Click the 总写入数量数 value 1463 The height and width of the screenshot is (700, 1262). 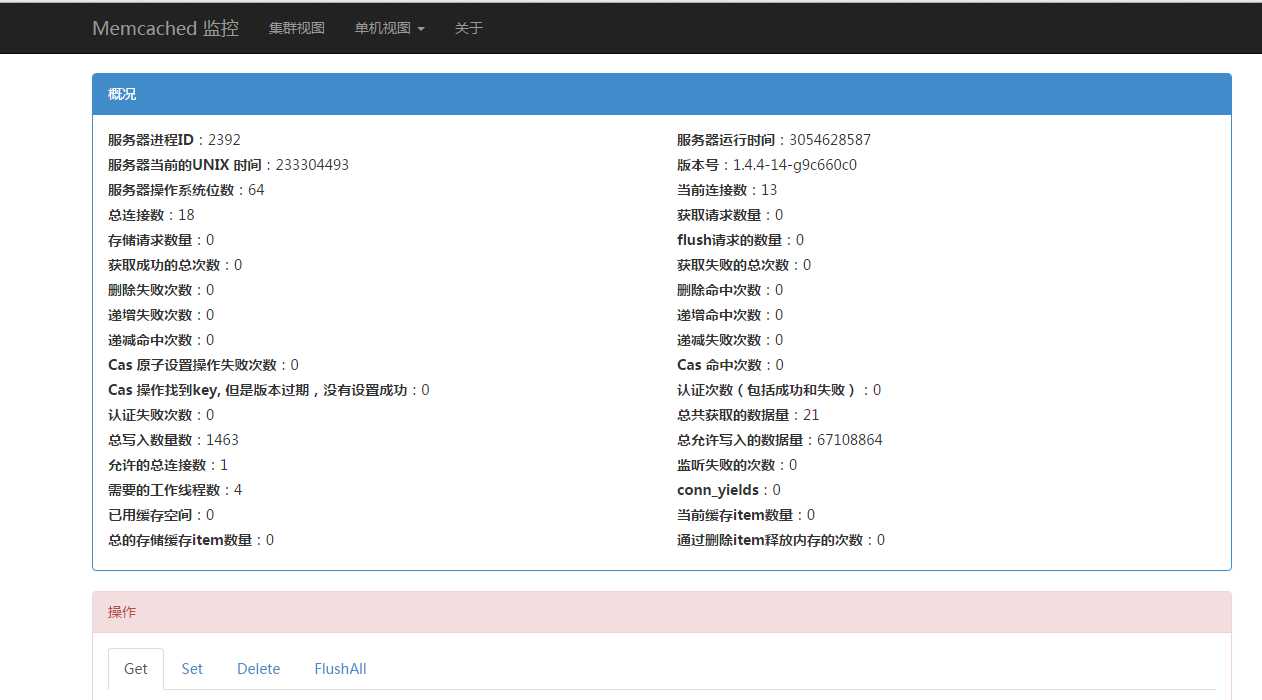tap(222, 440)
